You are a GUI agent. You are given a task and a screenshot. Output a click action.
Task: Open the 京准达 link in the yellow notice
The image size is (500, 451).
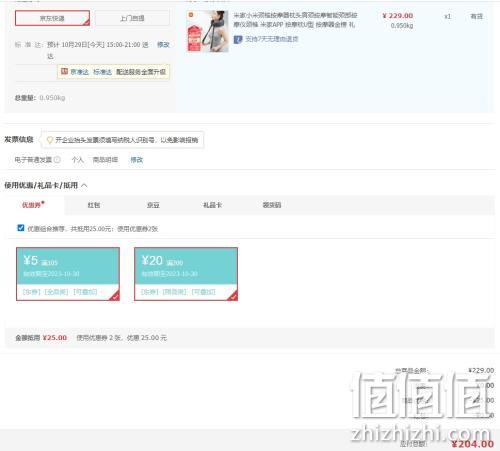coord(79,72)
